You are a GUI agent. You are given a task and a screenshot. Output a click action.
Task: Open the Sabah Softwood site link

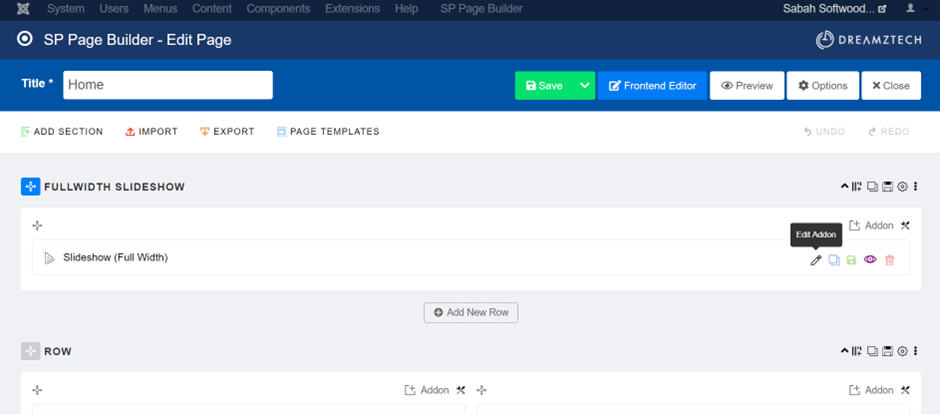pos(834,9)
